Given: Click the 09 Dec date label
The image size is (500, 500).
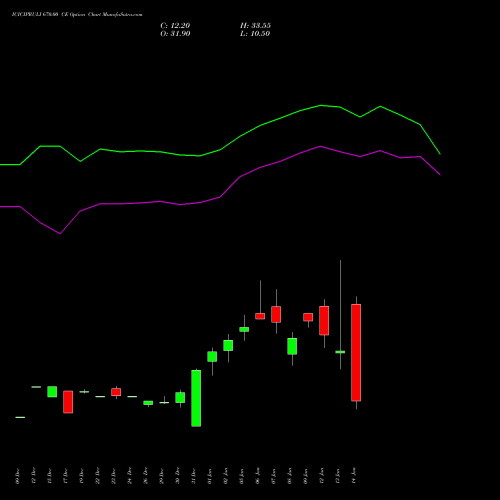Looking at the screenshot, I should pyautogui.click(x=18, y=476).
